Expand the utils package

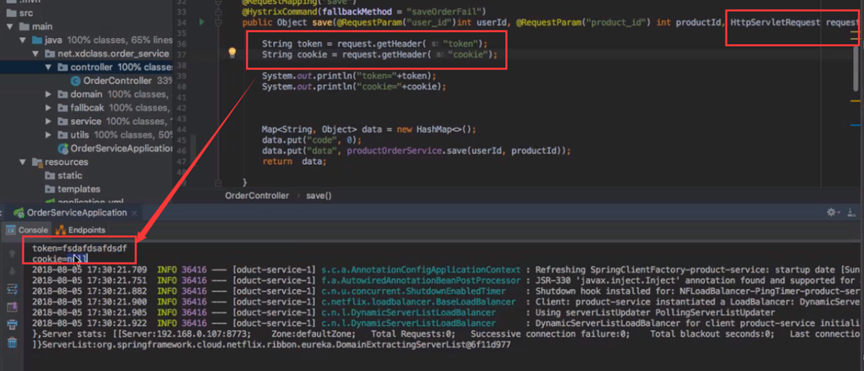point(48,135)
